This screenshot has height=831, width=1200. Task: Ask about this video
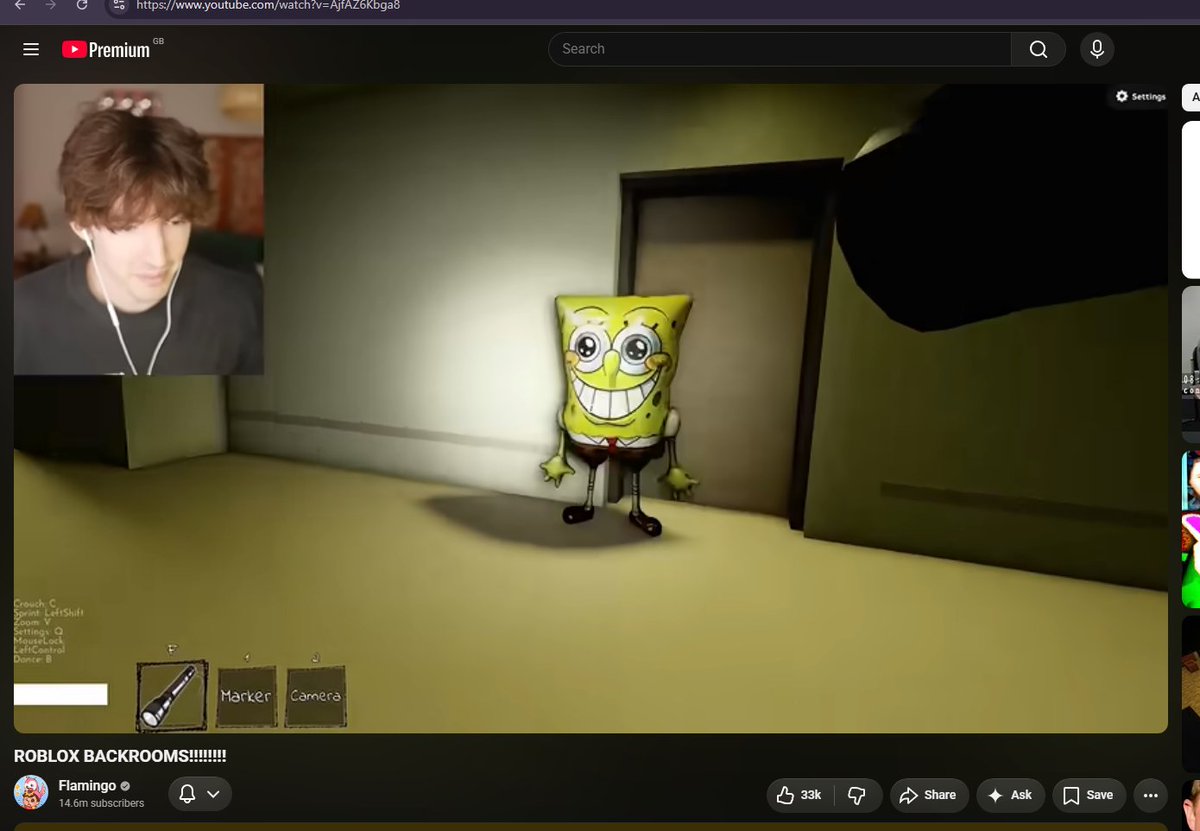pyautogui.click(x=1010, y=795)
